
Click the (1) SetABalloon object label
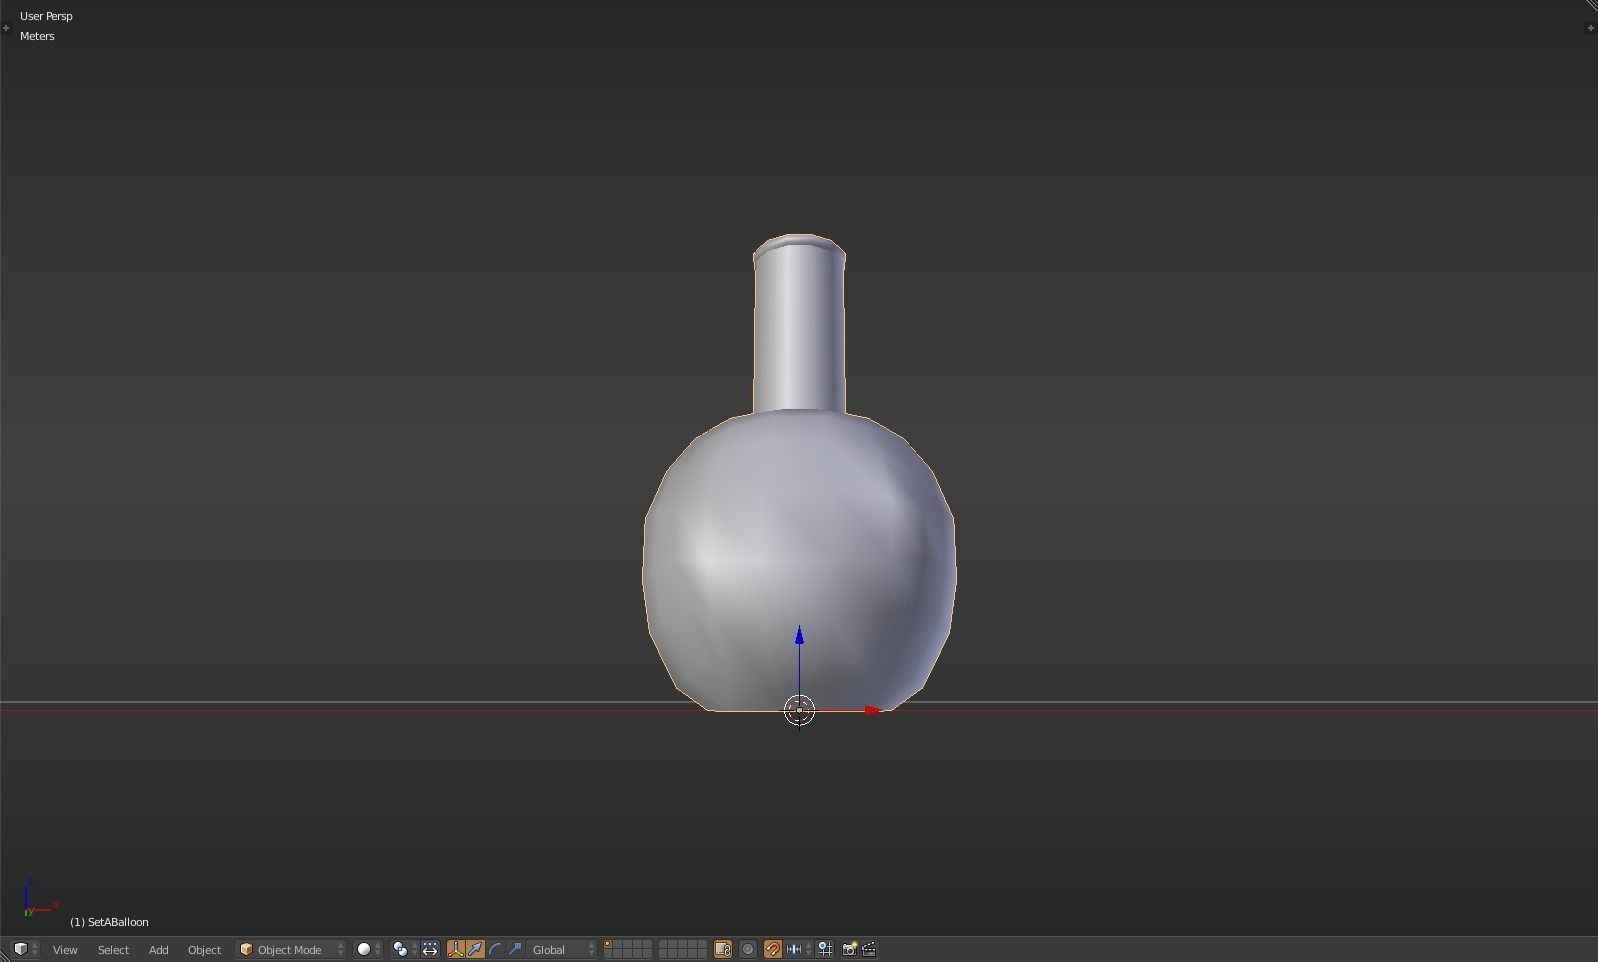[x=109, y=922]
